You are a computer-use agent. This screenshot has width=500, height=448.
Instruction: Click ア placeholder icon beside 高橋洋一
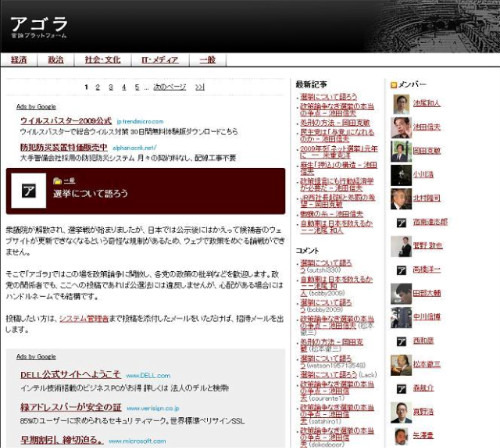(x=401, y=270)
